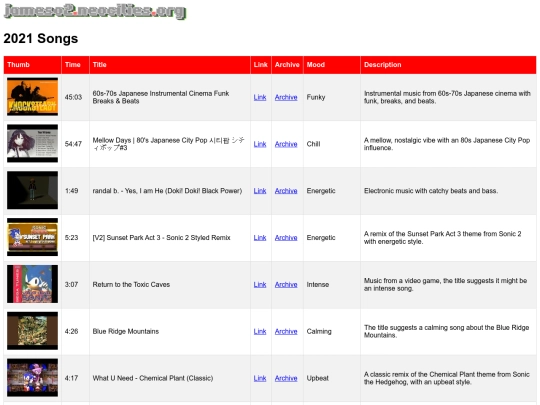Click the time value 4:17
Screen dimensions: 540x405
coord(72,378)
